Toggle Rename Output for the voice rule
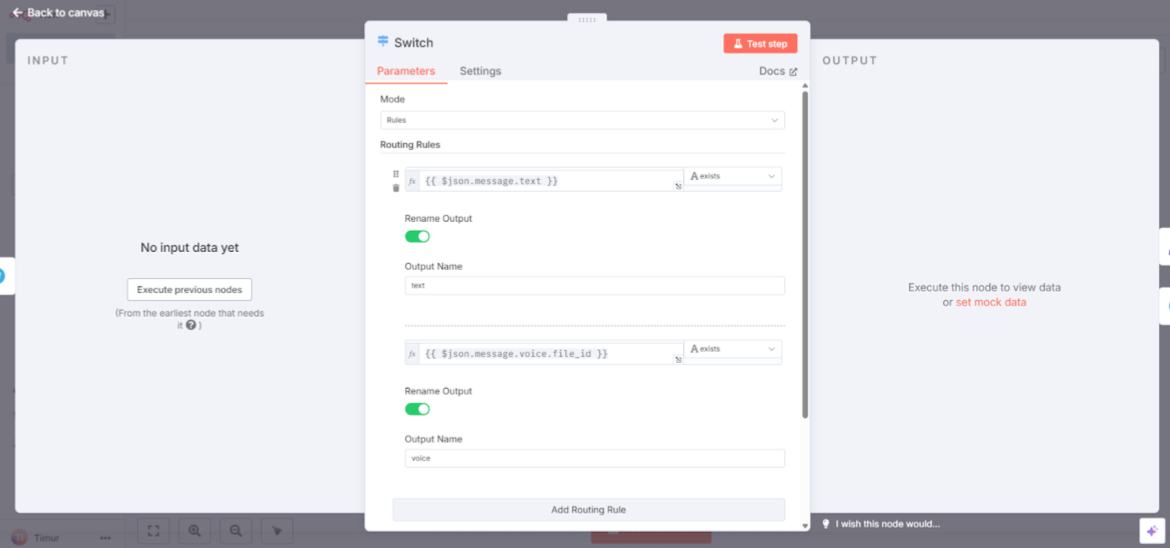Image resolution: width=1170 pixels, height=548 pixels. [417, 409]
